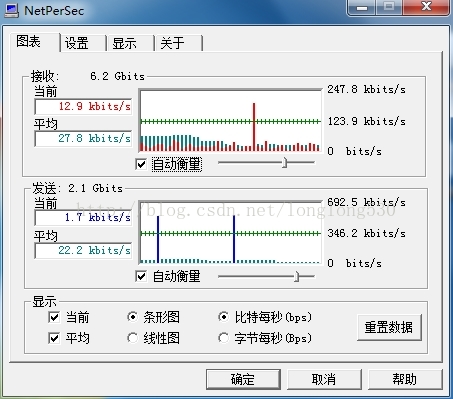Minimize the NetPerSec window
453x399 pixels.
(x=362, y=7)
